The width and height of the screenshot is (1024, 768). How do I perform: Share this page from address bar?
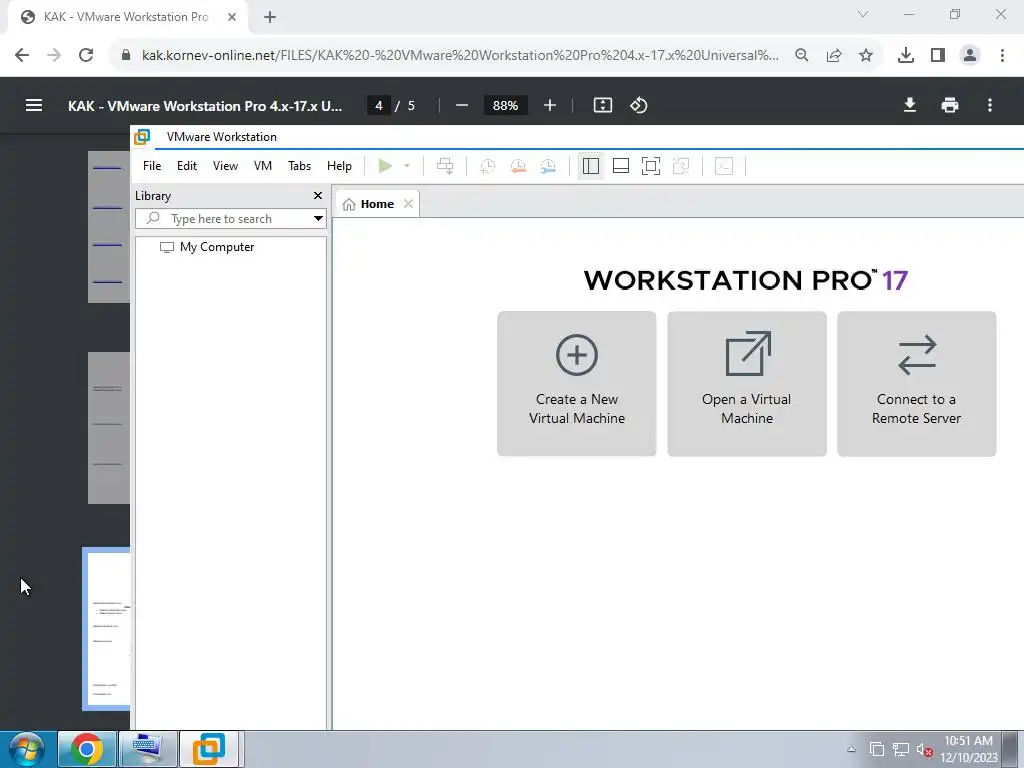click(x=834, y=56)
